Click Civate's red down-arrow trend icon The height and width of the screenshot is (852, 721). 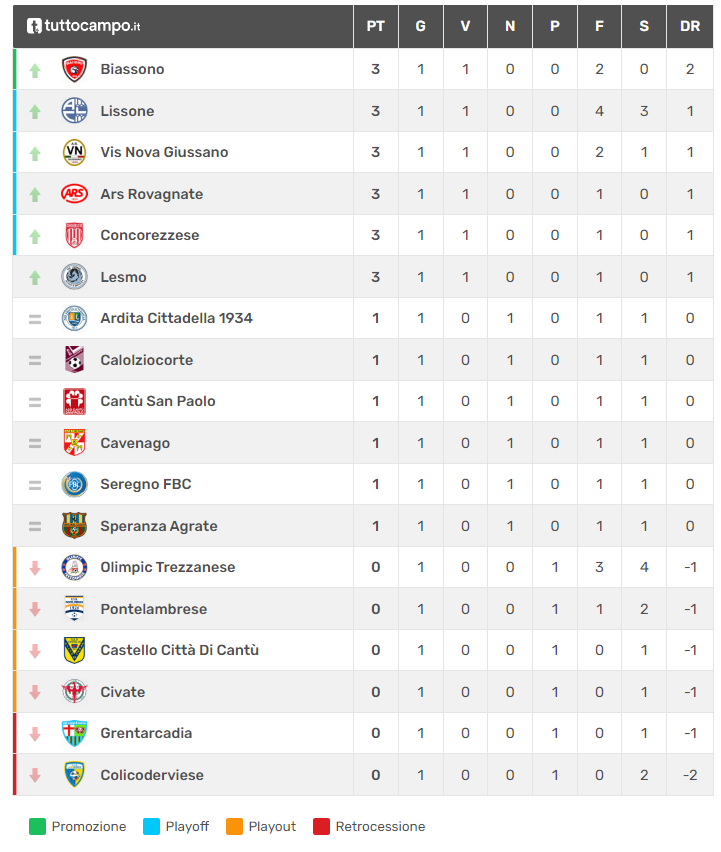35,692
